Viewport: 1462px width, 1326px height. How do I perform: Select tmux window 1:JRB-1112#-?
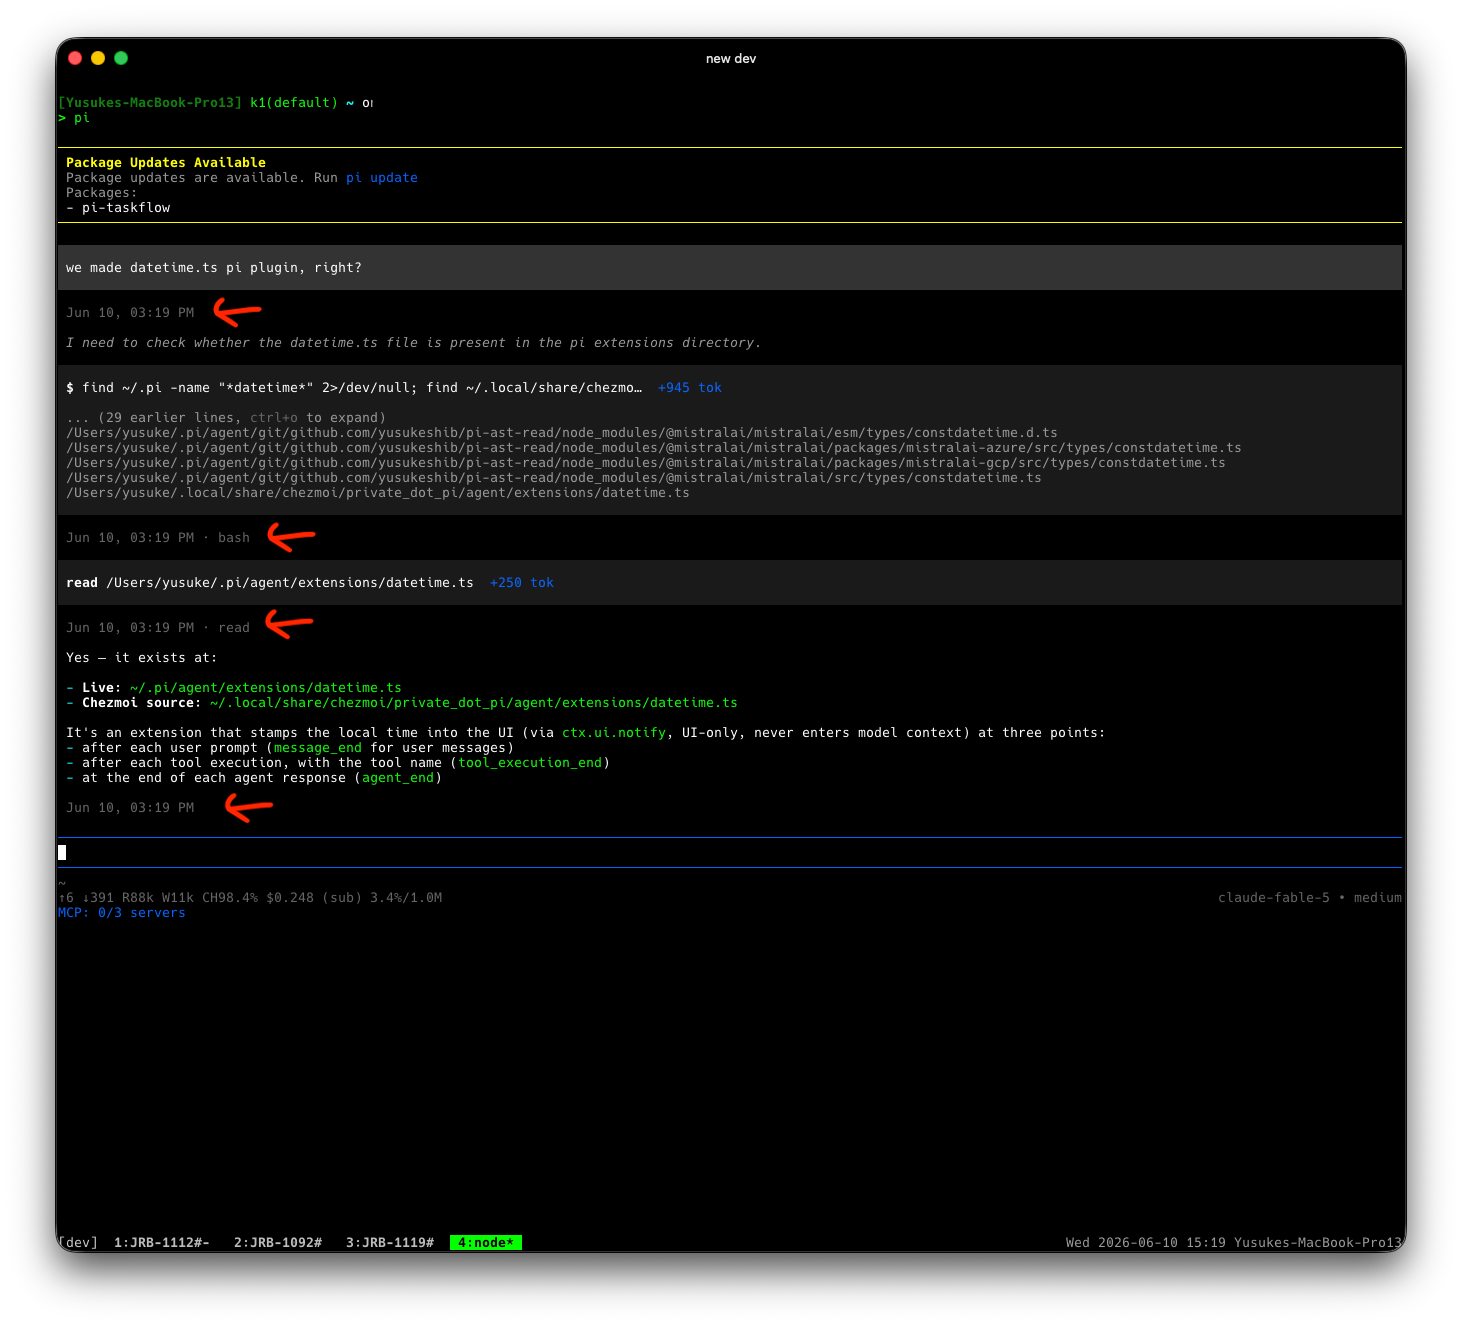tap(162, 1242)
